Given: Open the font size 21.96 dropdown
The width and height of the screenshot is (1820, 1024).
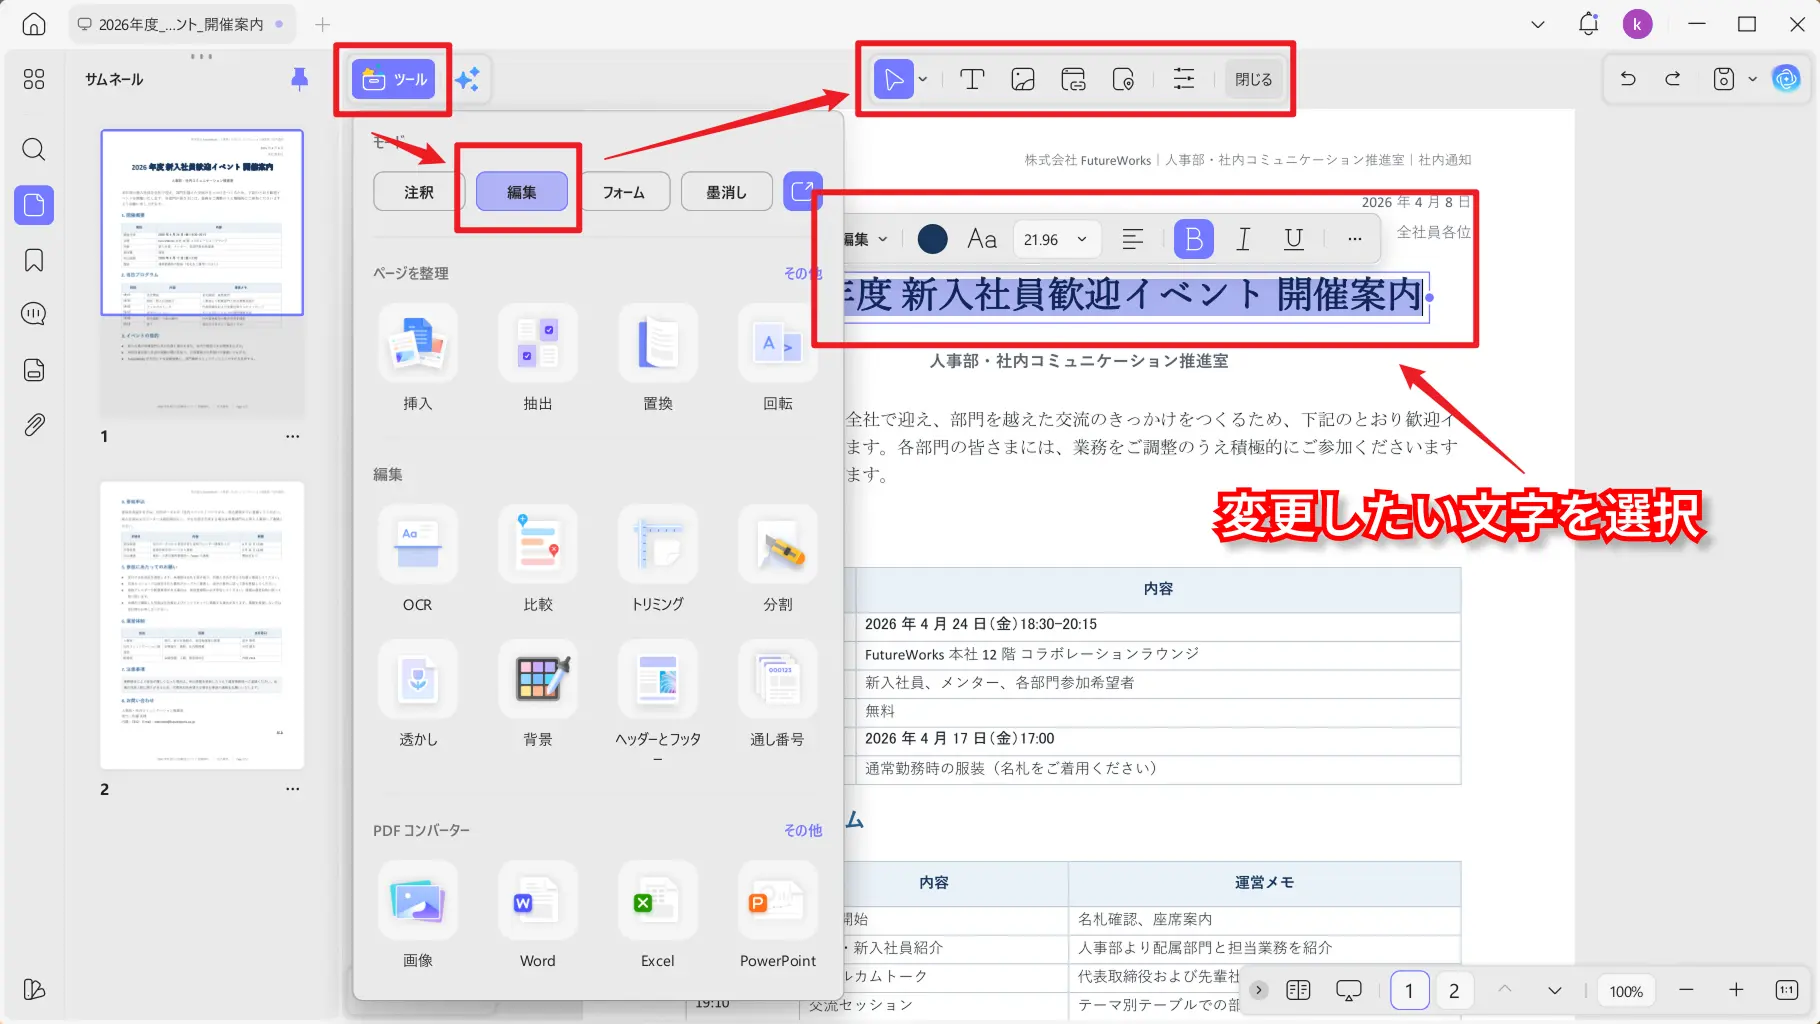Looking at the screenshot, I should pyautogui.click(x=1056, y=239).
